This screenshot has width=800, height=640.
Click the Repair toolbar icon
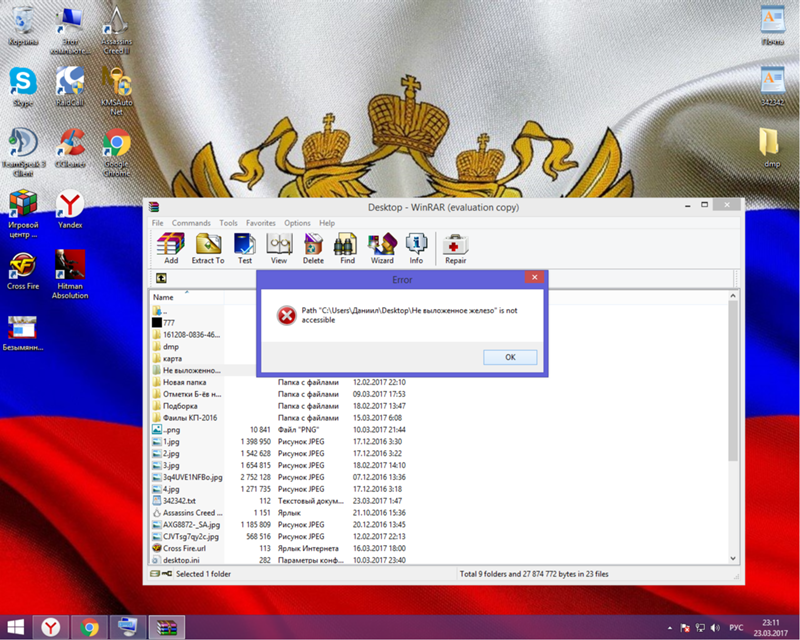[x=456, y=249]
